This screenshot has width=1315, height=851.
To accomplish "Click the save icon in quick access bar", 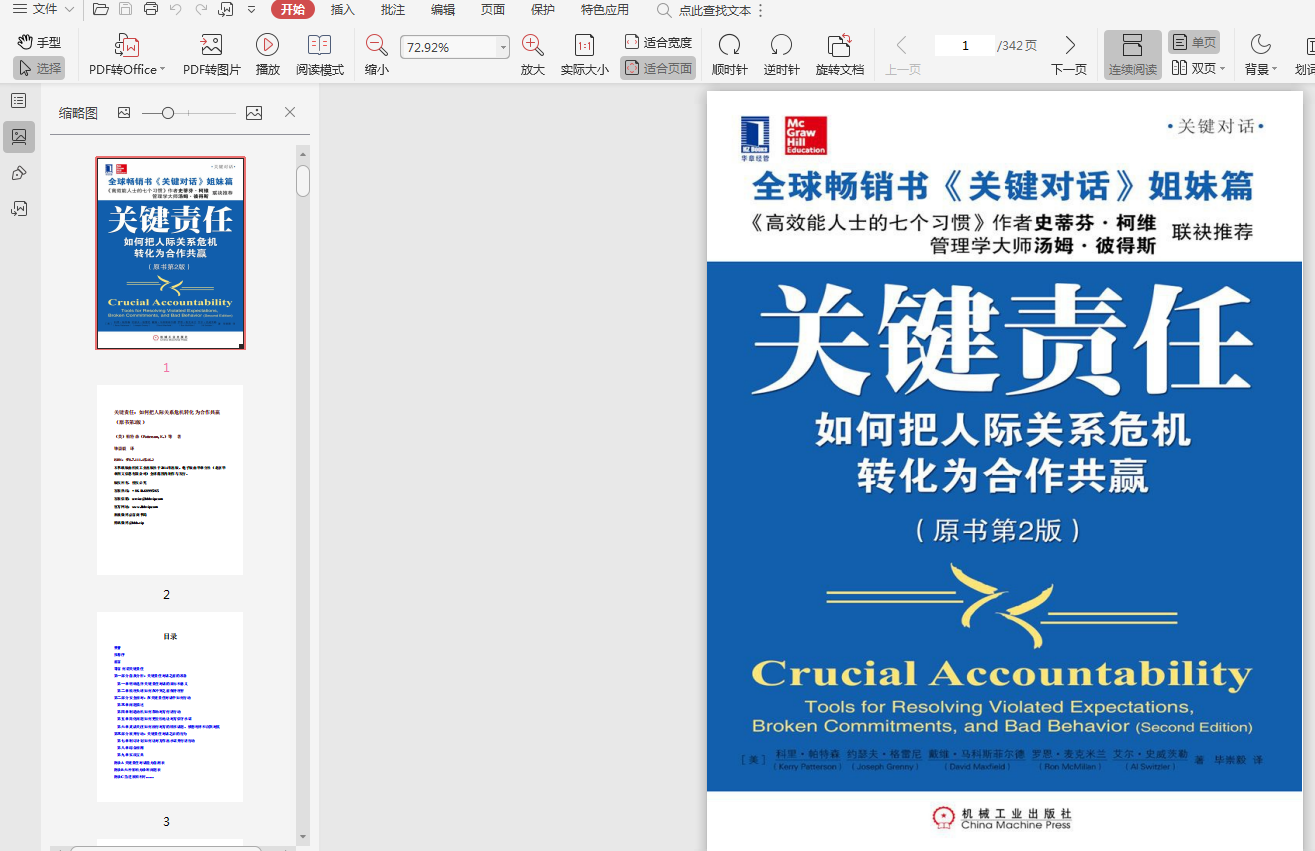I will coord(125,10).
